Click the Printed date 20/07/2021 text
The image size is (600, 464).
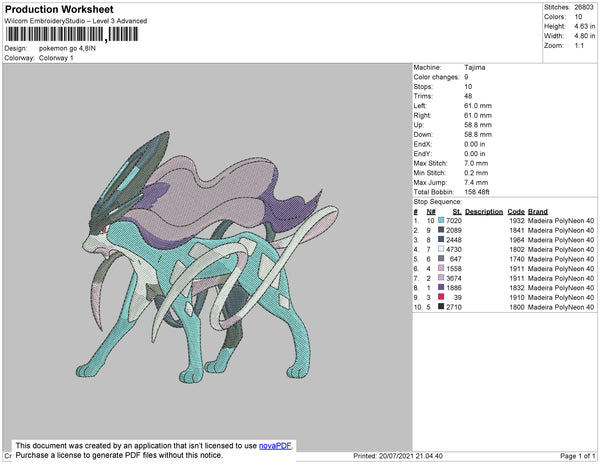tap(398, 456)
